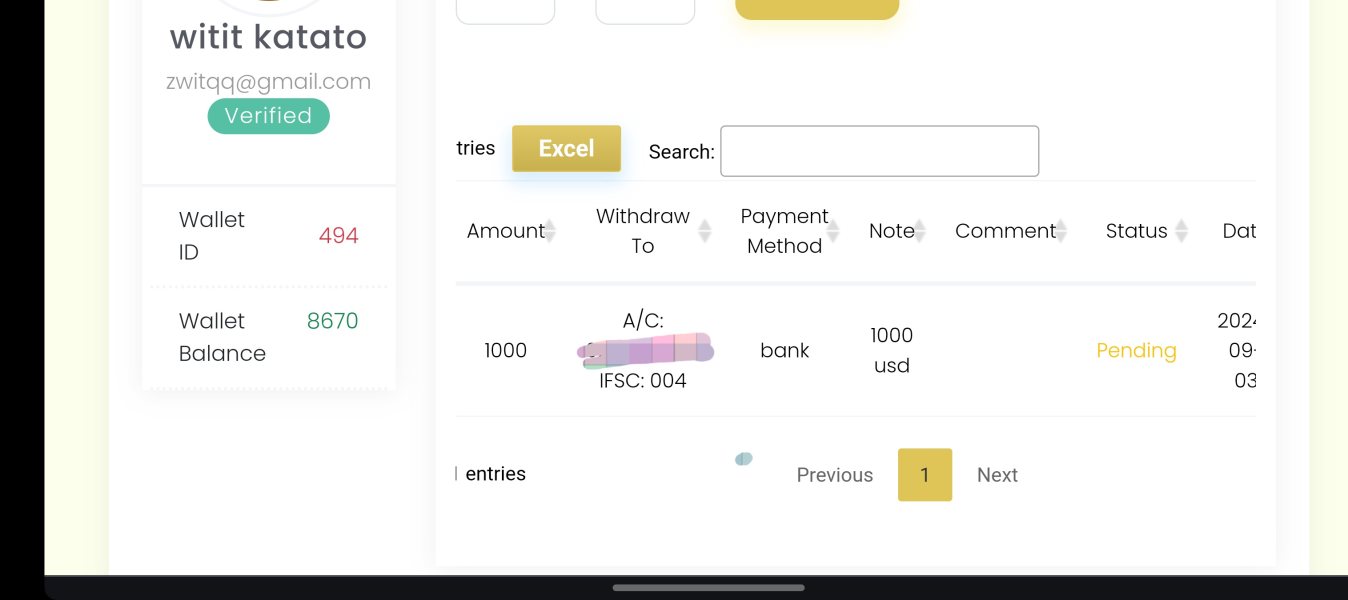1348x600 pixels.
Task: Click the Date column header
Action: (1238, 231)
